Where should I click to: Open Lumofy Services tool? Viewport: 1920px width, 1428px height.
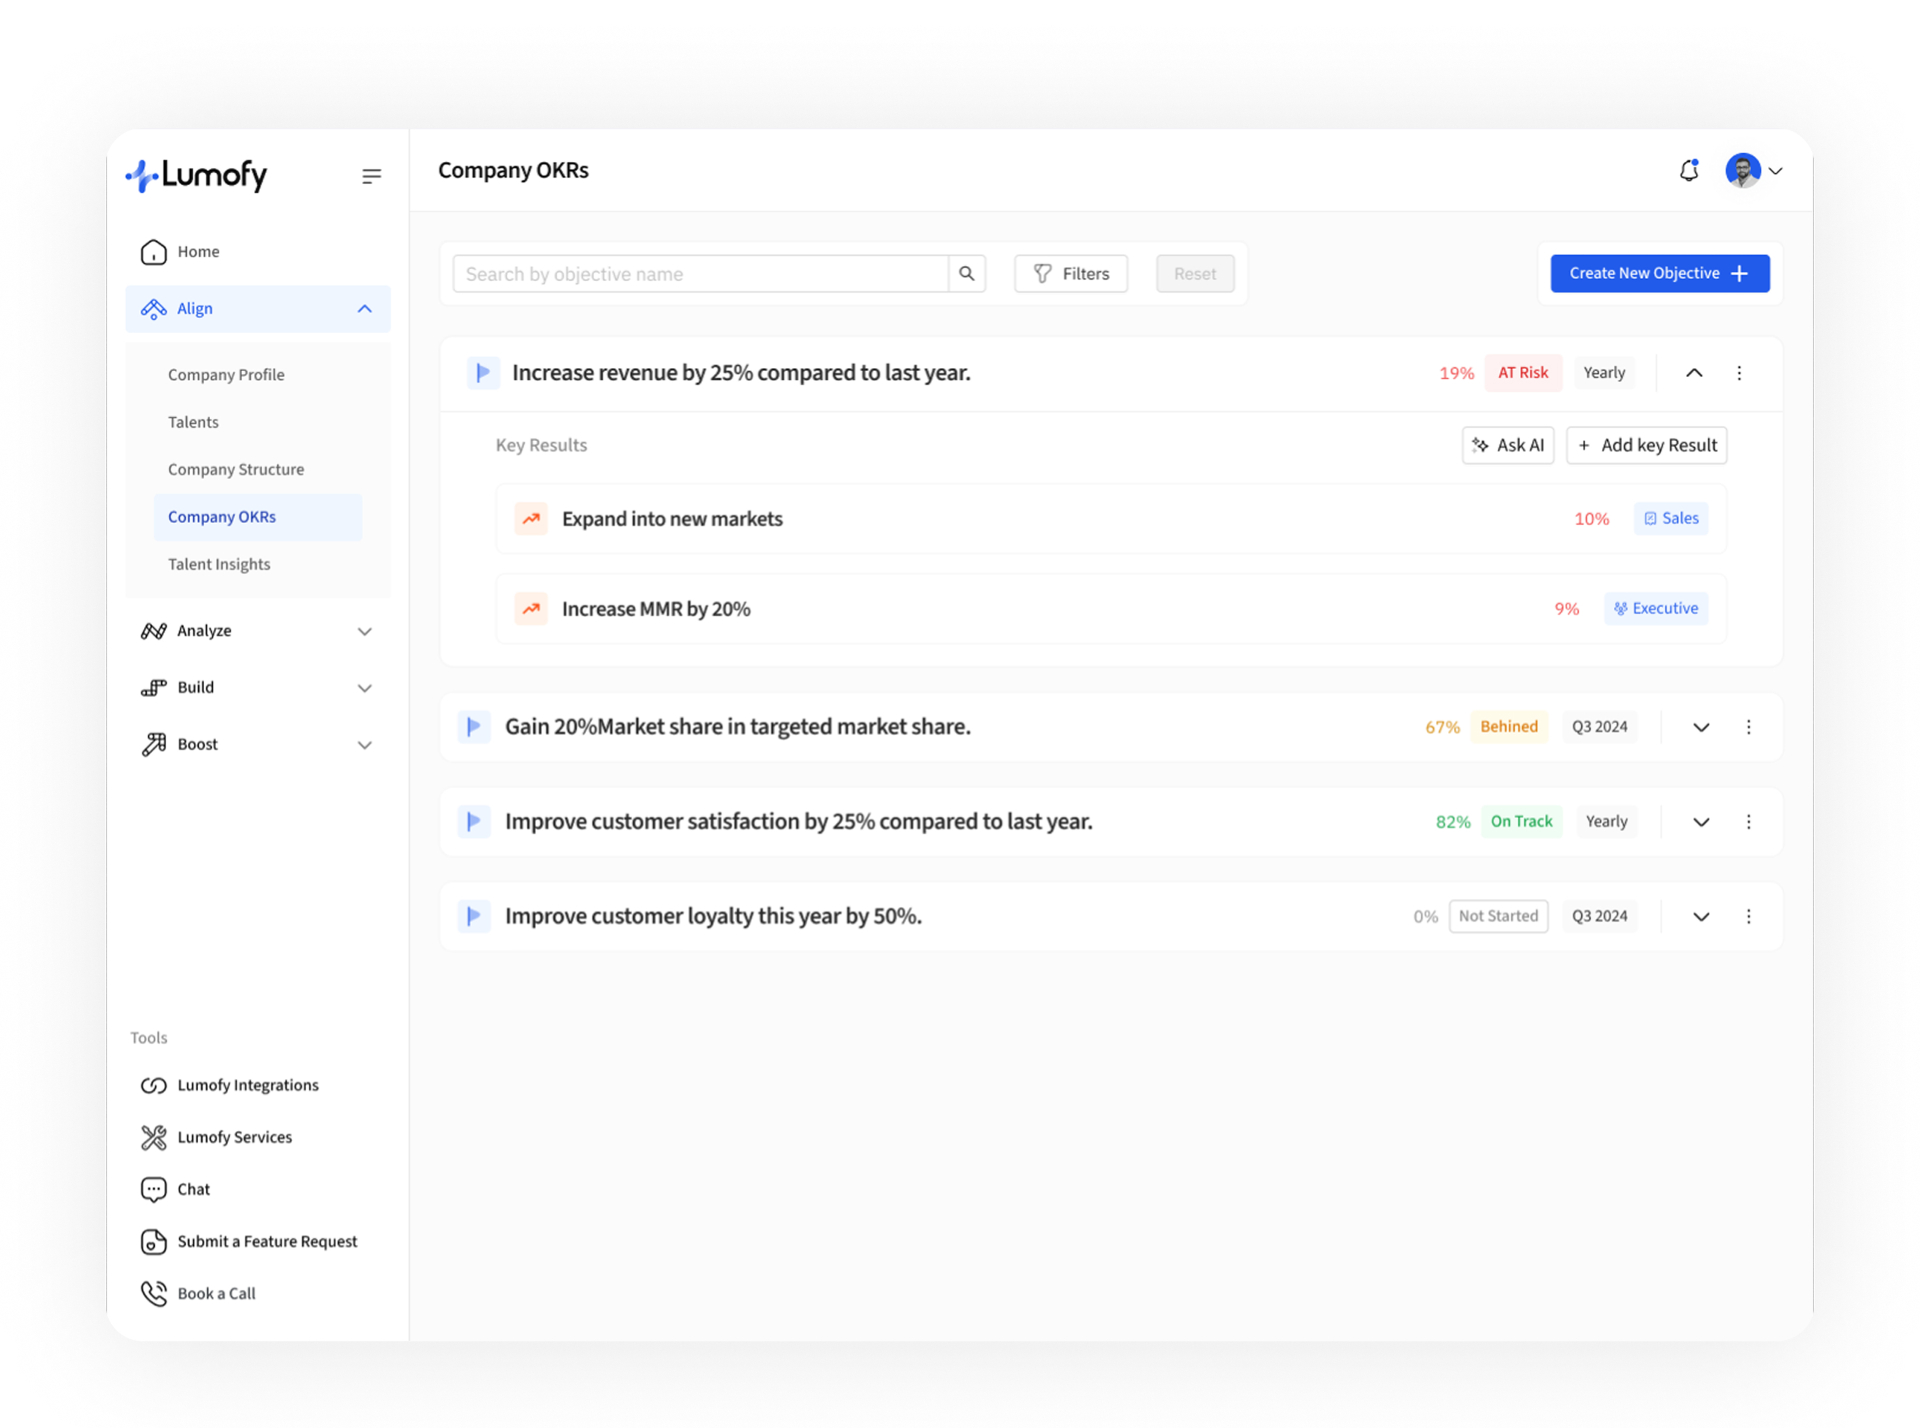[235, 1137]
